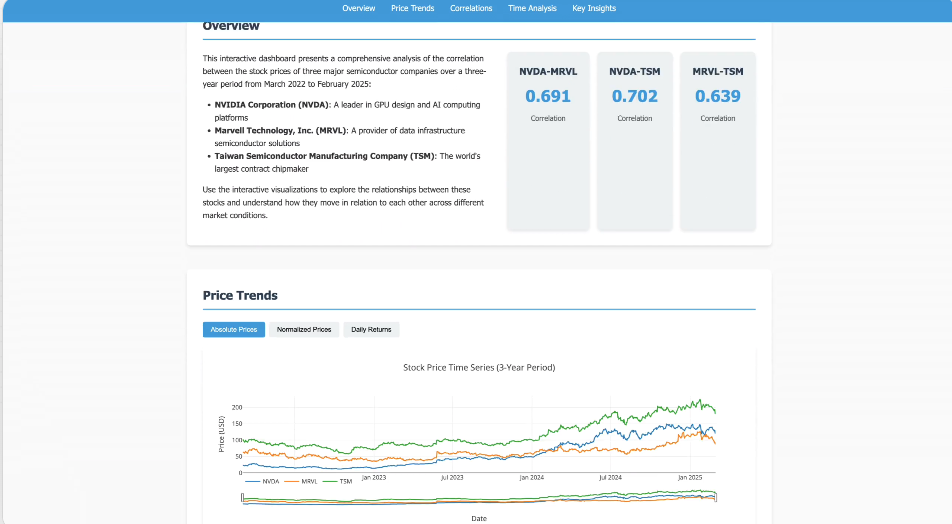This screenshot has width=952, height=524.
Task: Show the Daily Returns chart
Action: 371,330
